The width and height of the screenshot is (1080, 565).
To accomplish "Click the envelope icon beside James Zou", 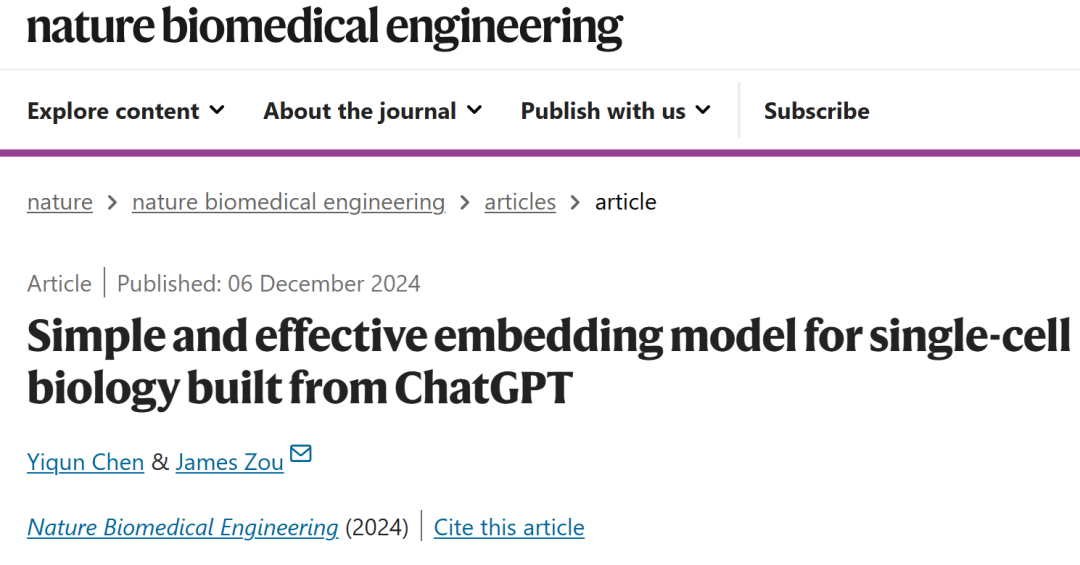I will [300, 453].
